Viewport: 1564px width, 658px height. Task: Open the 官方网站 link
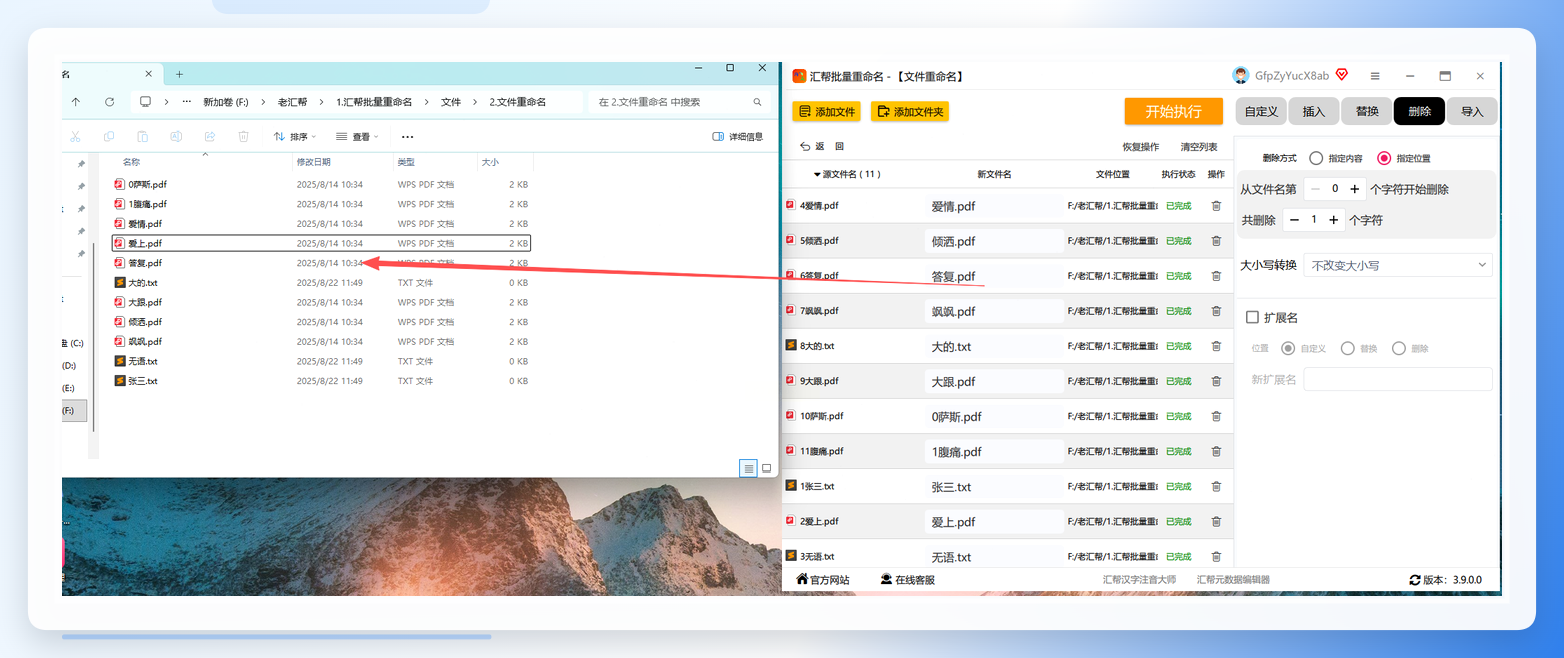point(822,580)
